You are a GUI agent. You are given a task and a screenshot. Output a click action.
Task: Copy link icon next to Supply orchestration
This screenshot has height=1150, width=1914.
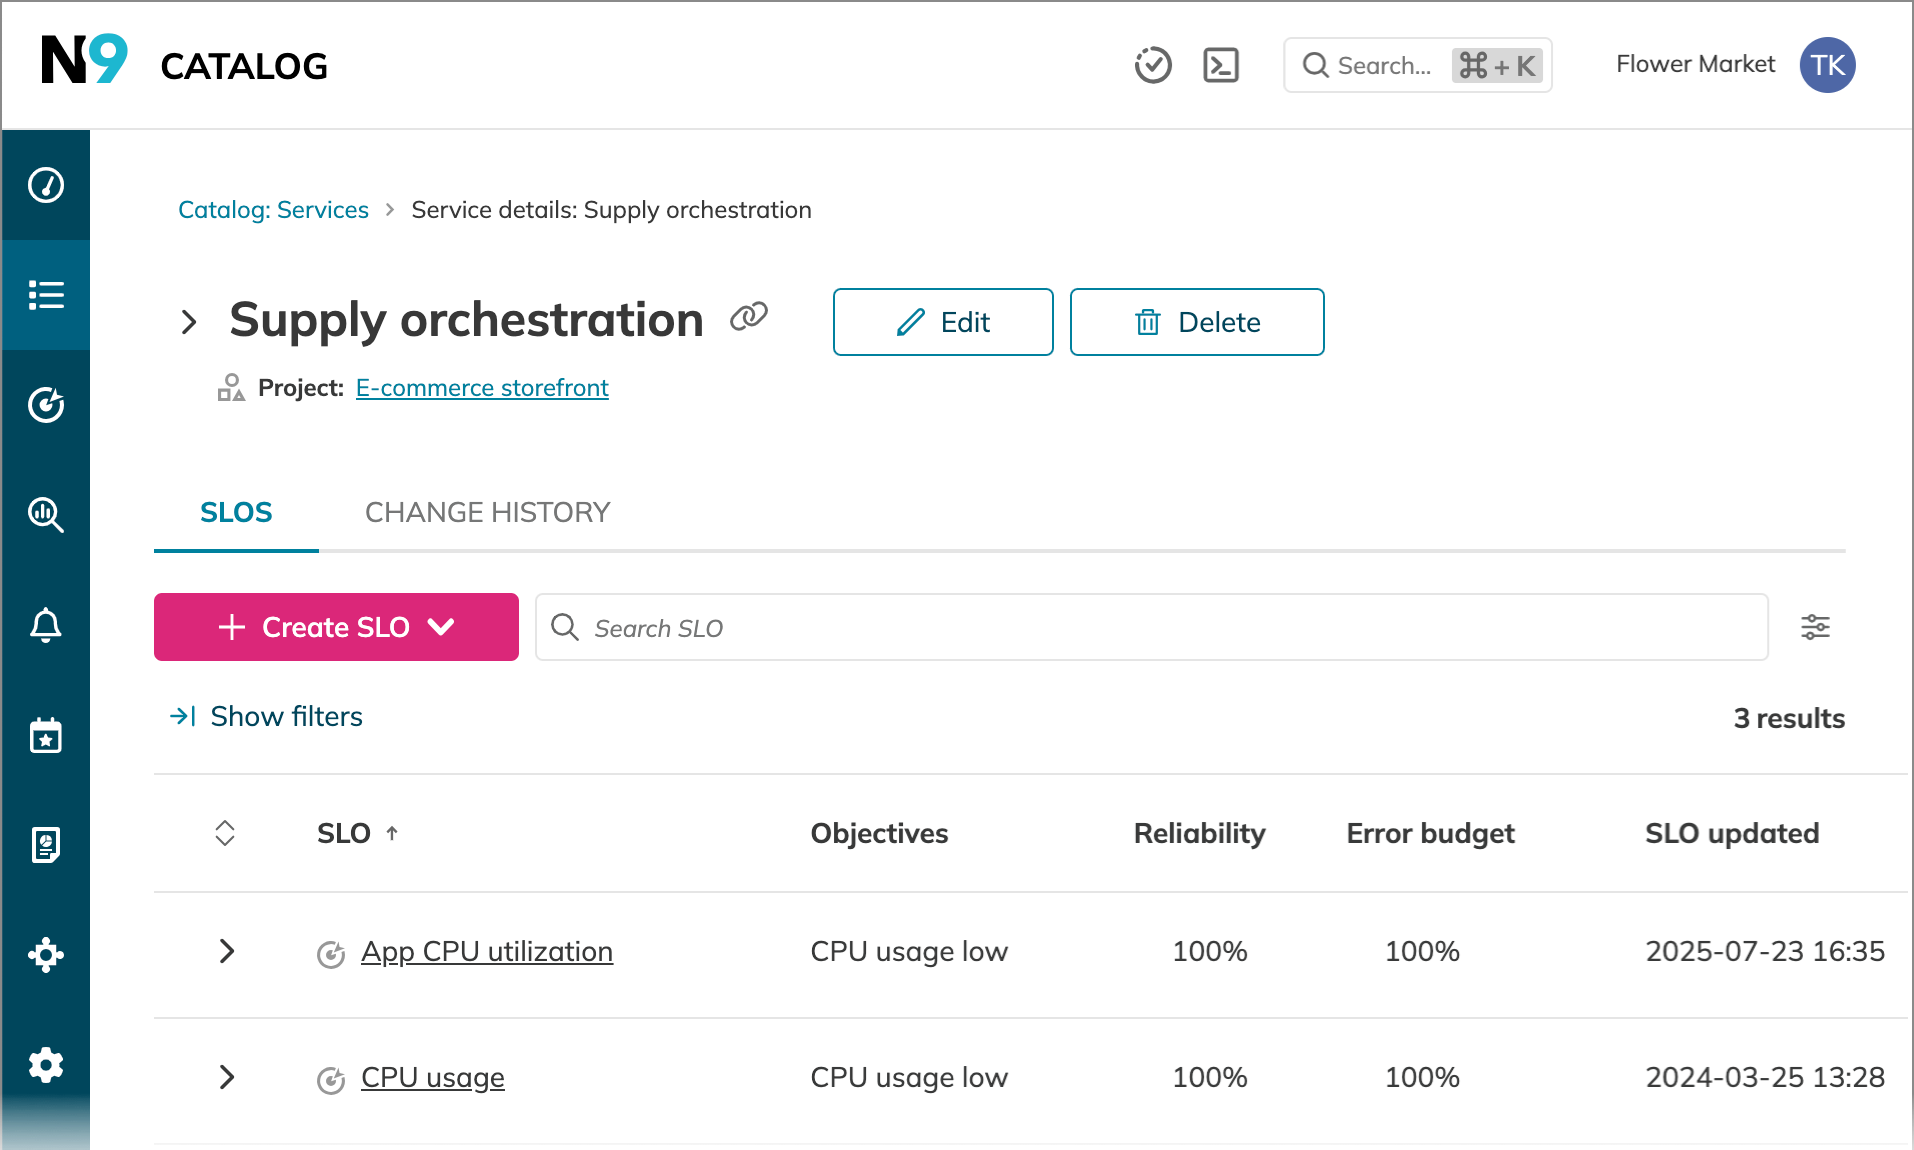pyautogui.click(x=748, y=317)
